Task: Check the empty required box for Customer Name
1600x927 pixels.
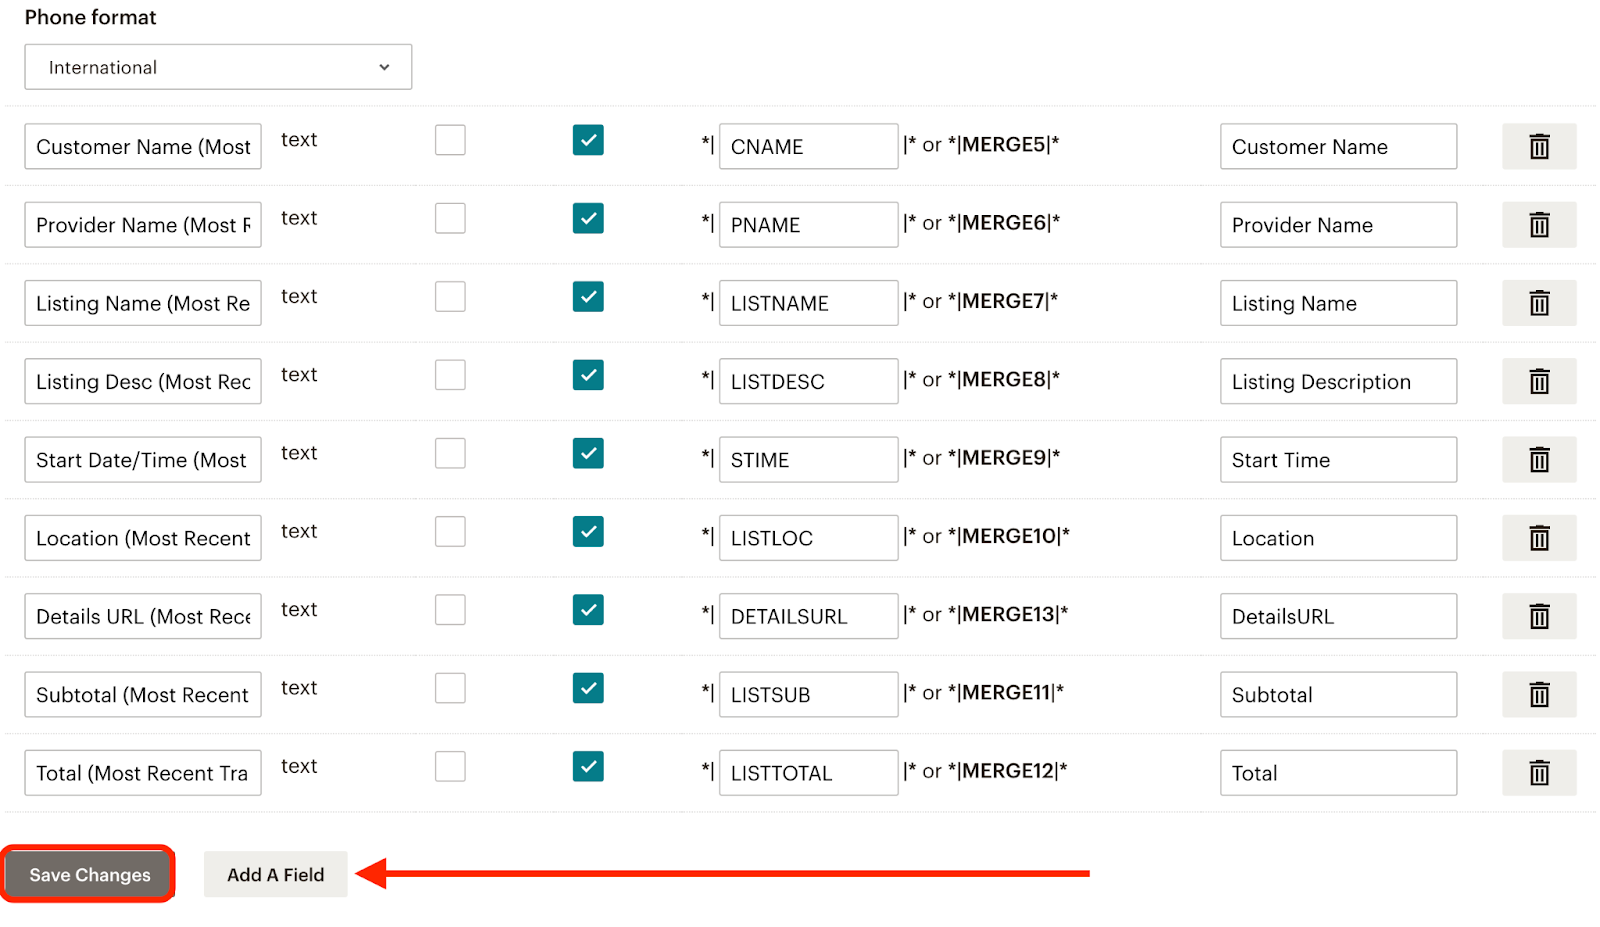Action: click(450, 140)
